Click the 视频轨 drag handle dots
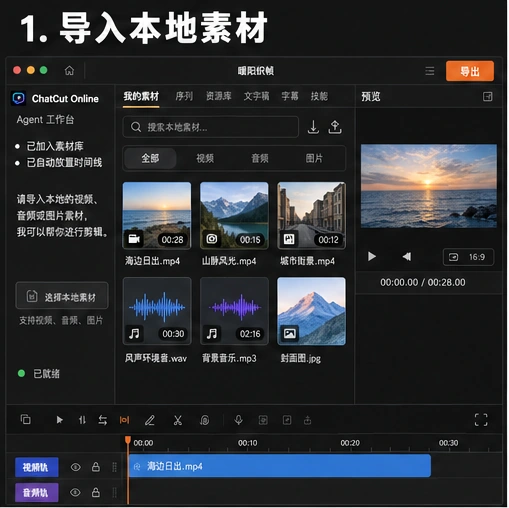 point(114,467)
